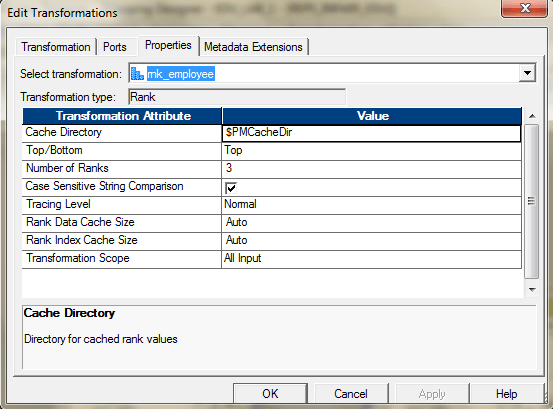This screenshot has width=553, height=409.
Task: Click the Rank transformation icon beside mk_employee
Action: coord(137,74)
